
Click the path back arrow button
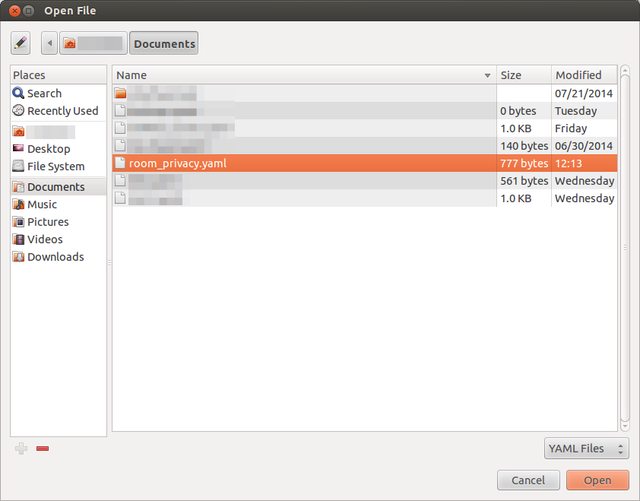(50, 43)
